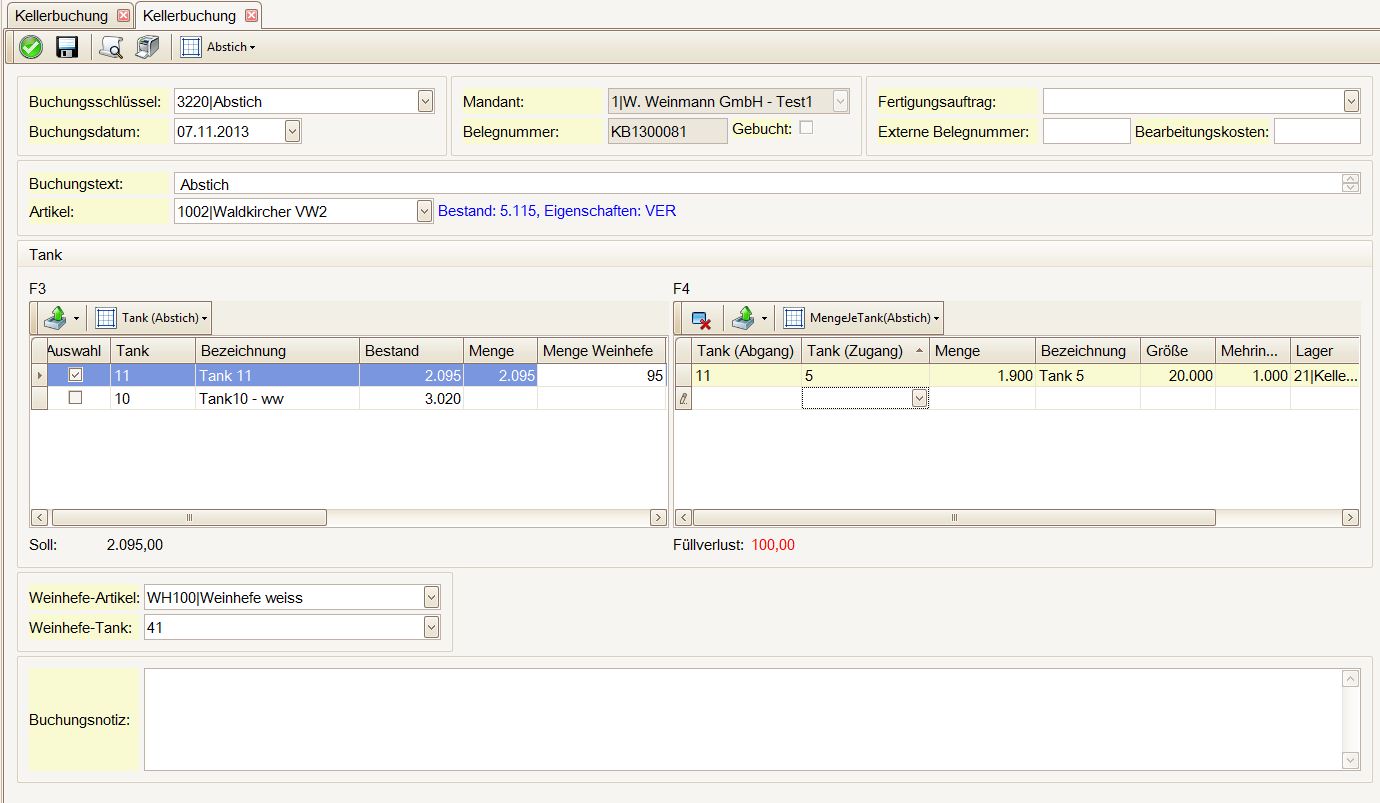Open print preview magnifier icon
This screenshot has height=803, width=1380.
coord(111,47)
